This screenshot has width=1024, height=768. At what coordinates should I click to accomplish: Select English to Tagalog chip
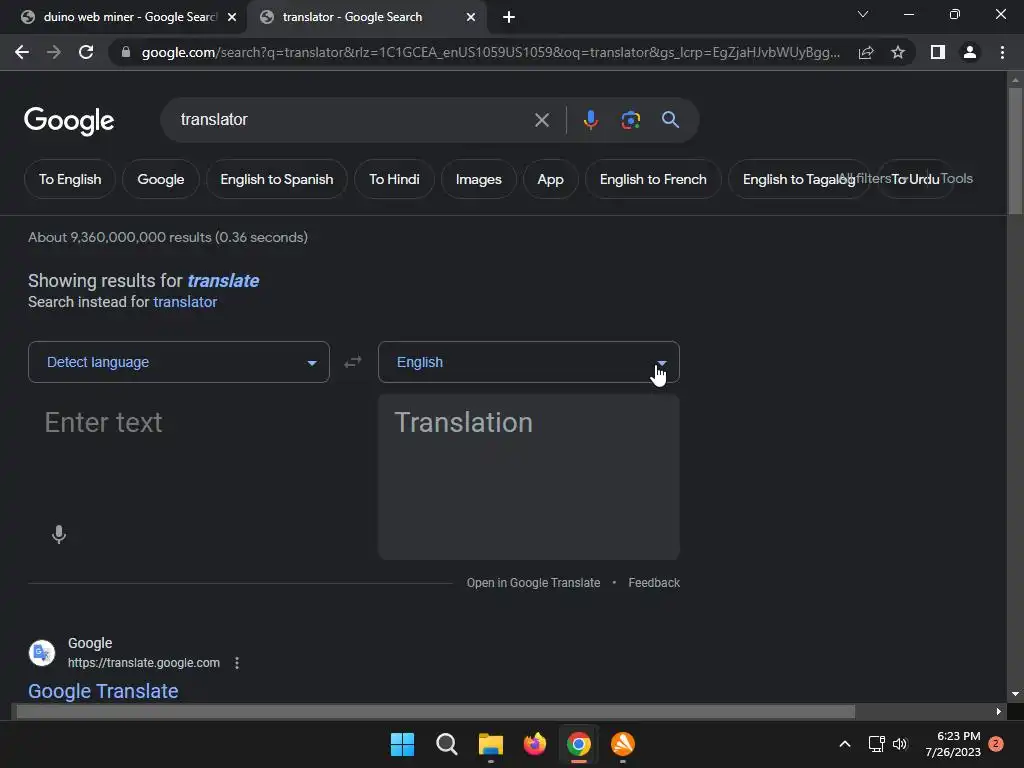point(799,179)
